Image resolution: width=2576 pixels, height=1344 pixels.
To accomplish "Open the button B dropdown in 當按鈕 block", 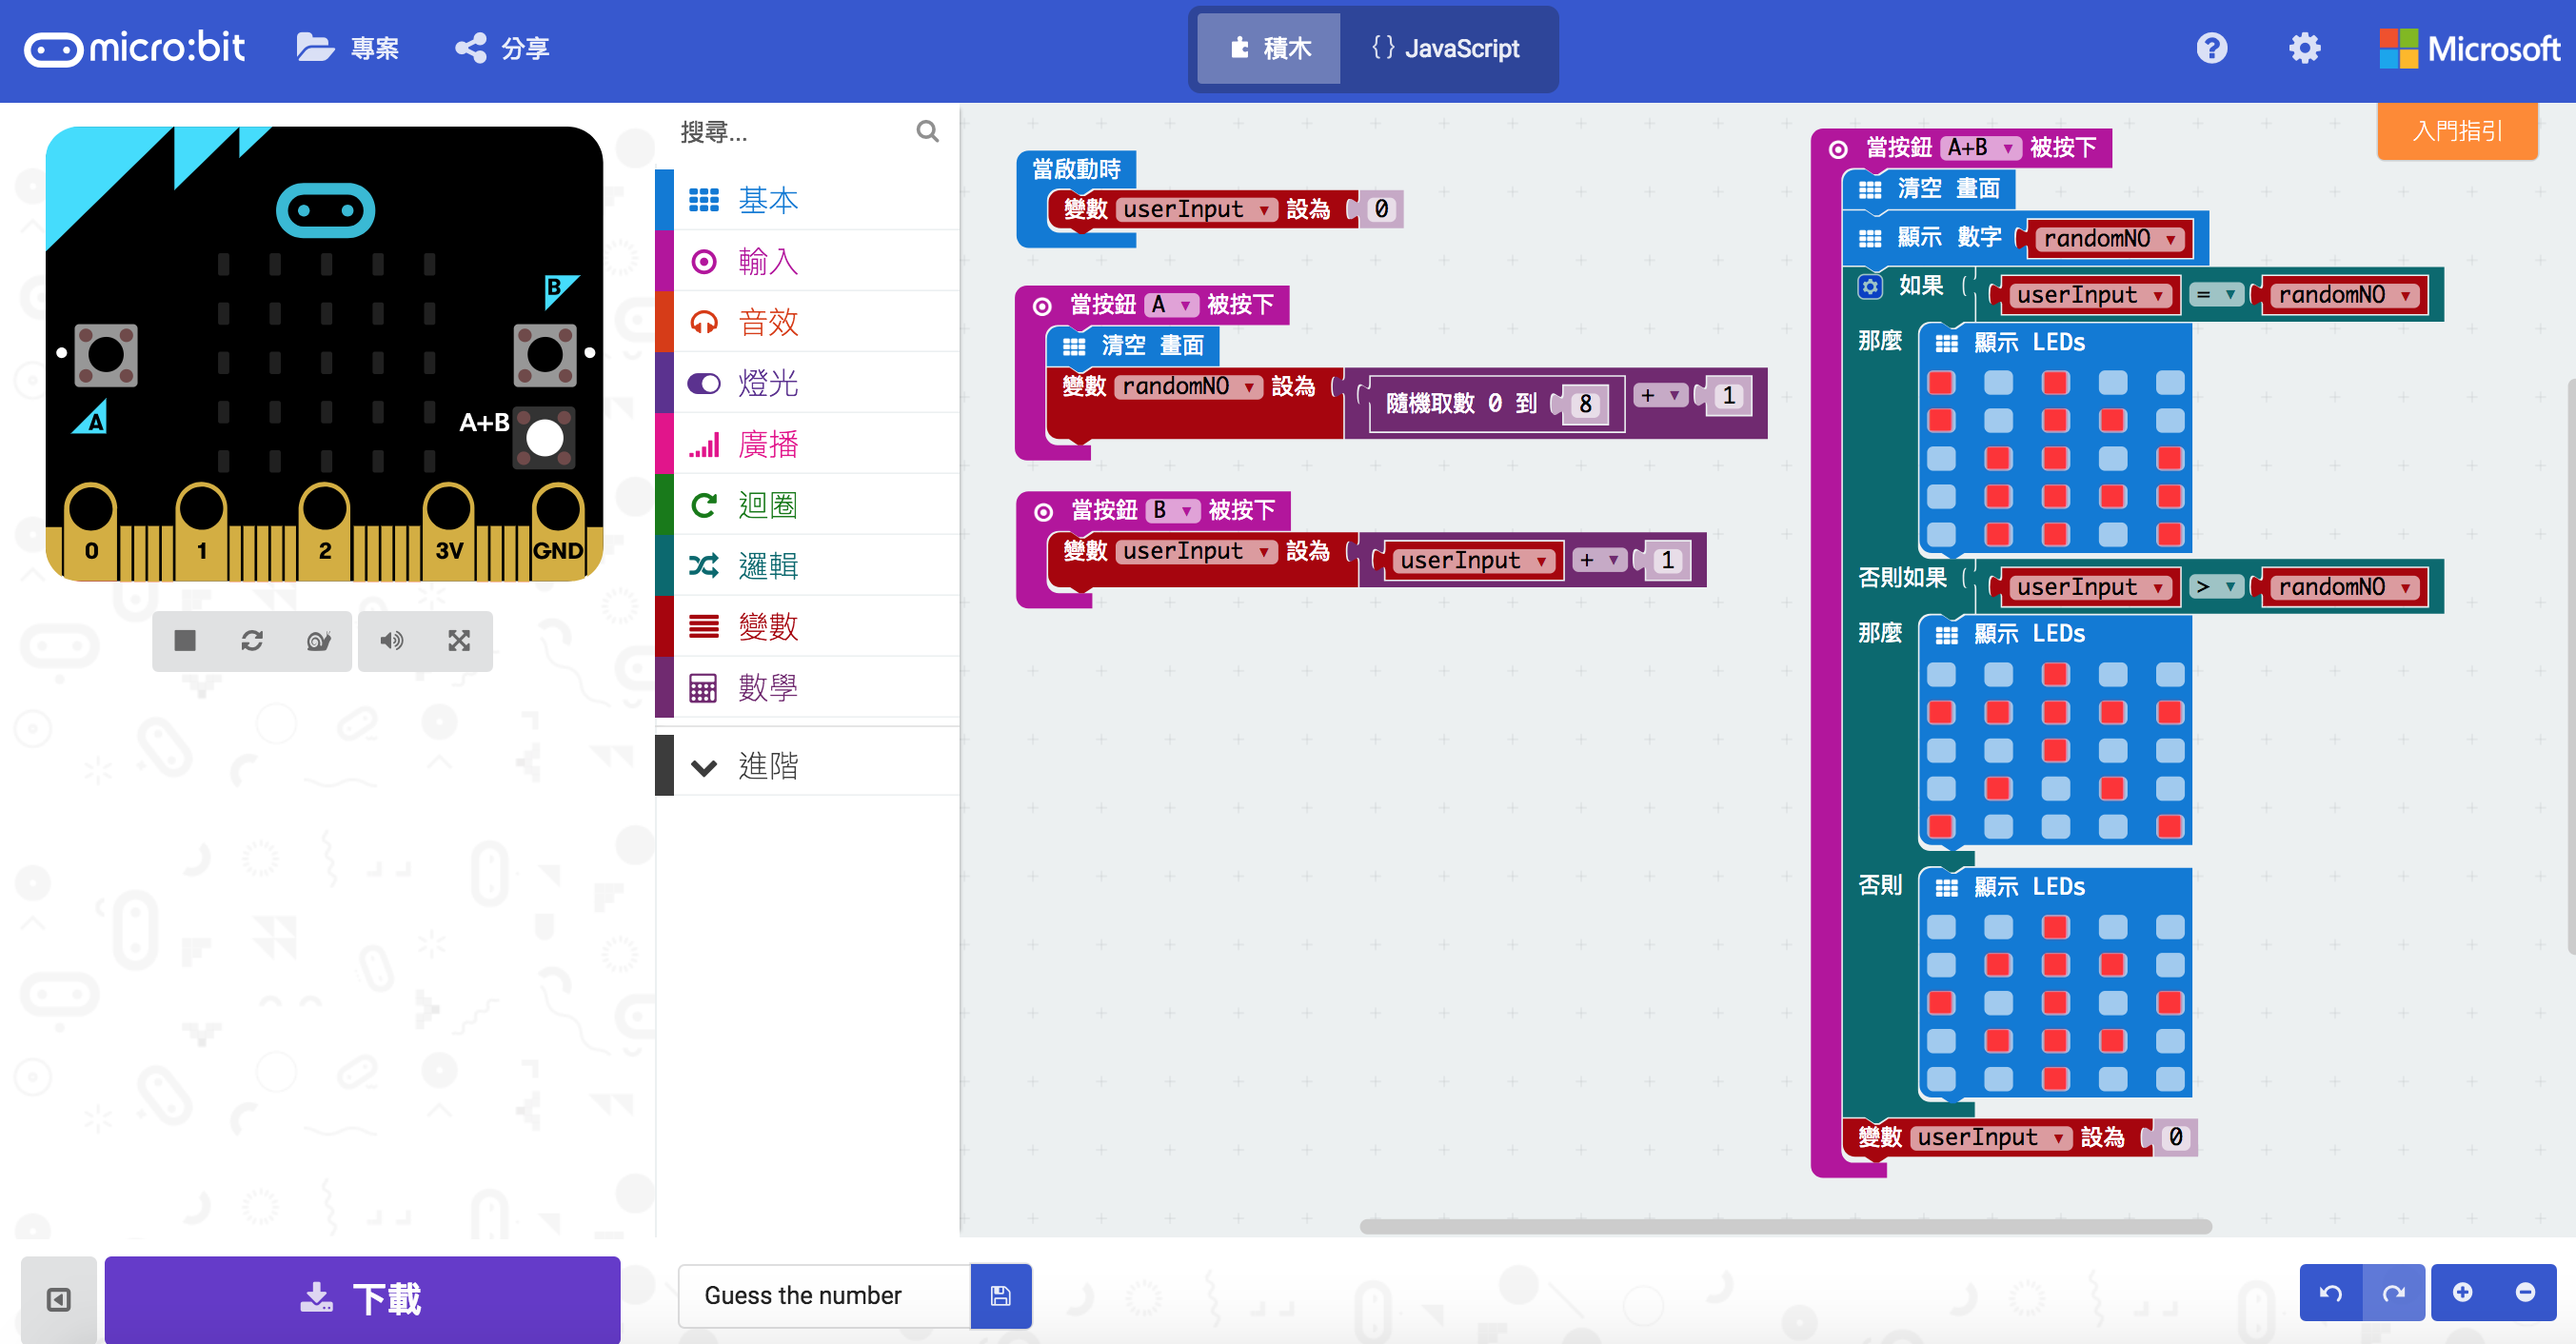I will pos(1172,511).
